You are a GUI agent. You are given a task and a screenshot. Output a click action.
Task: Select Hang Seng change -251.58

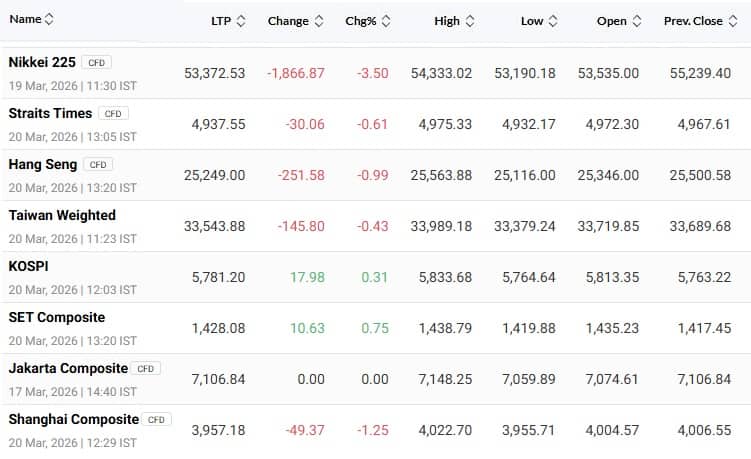point(301,175)
